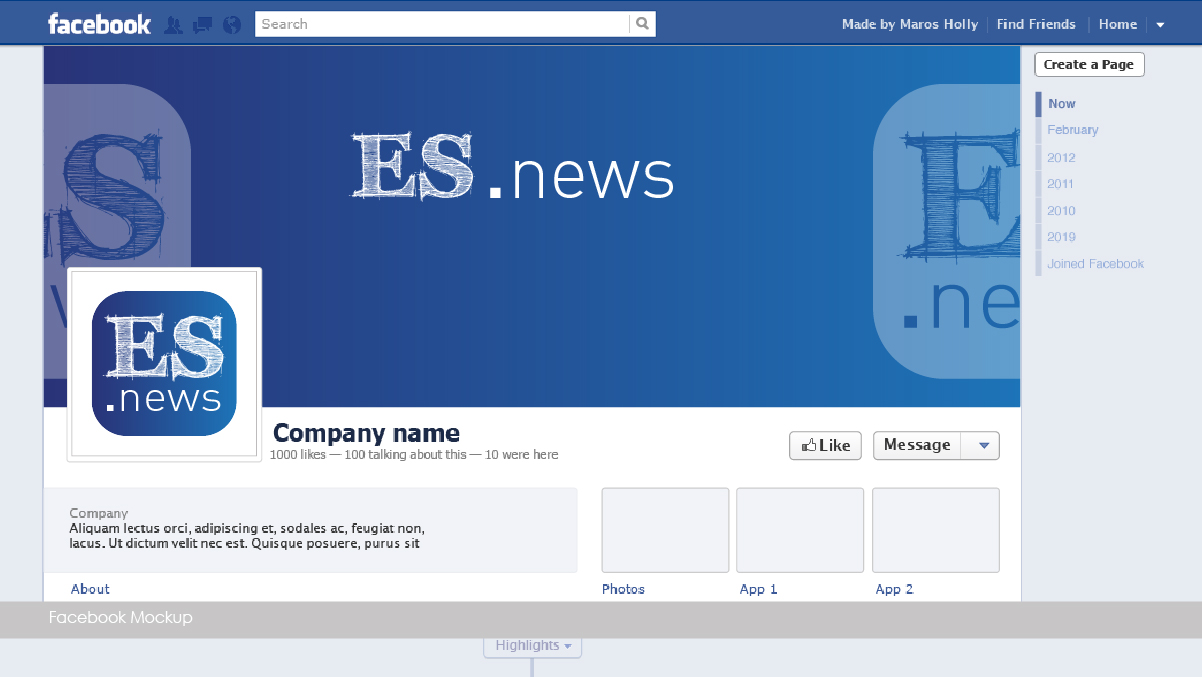Open the About link
This screenshot has height=677, width=1202.
tap(90, 589)
